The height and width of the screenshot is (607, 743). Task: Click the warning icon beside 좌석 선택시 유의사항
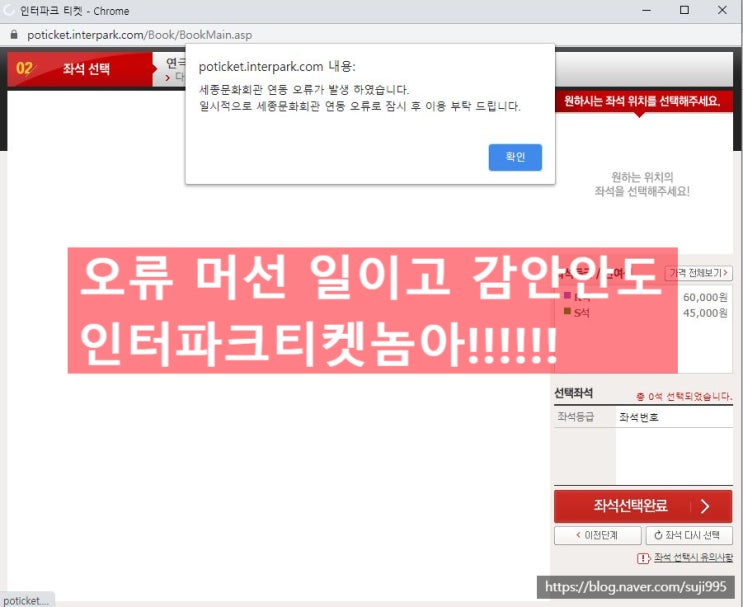click(643, 558)
